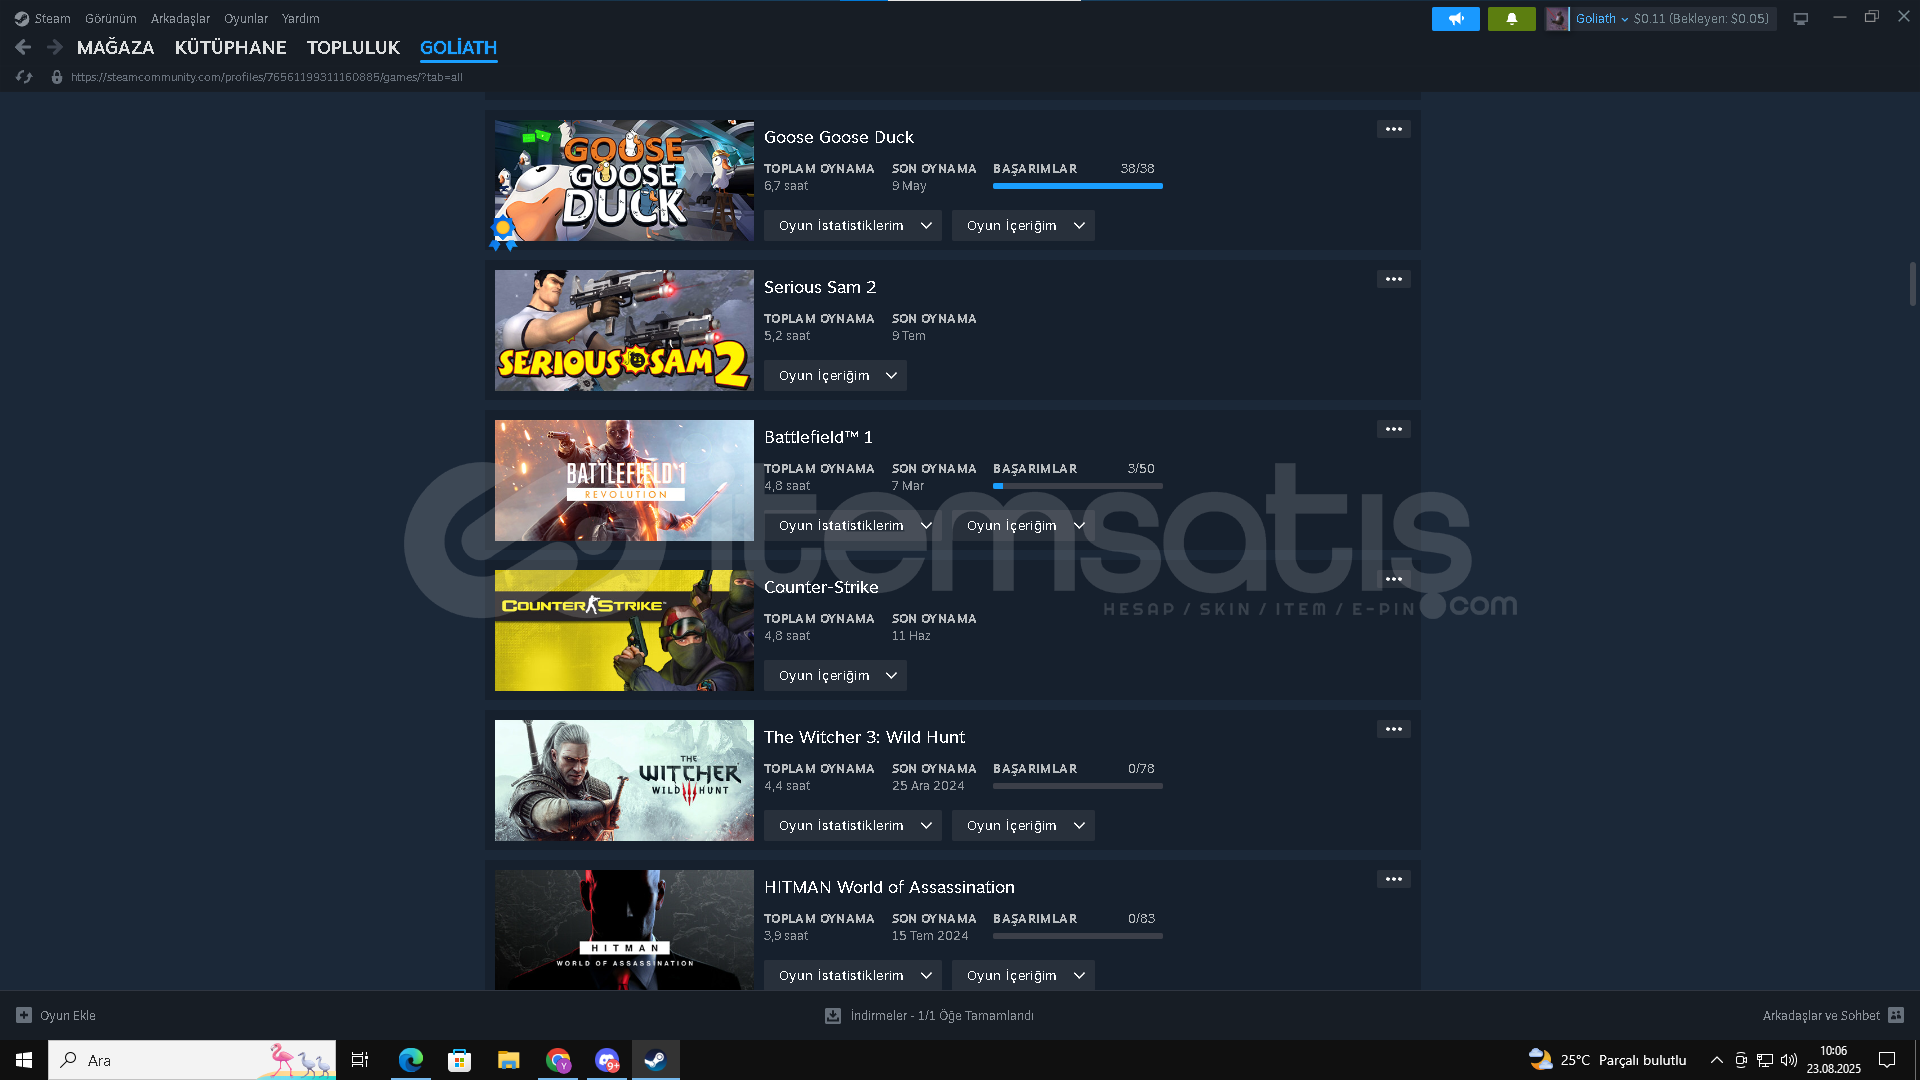This screenshot has width=1920, height=1080.
Task: Go forward with the right arrow
Action: [x=55, y=47]
